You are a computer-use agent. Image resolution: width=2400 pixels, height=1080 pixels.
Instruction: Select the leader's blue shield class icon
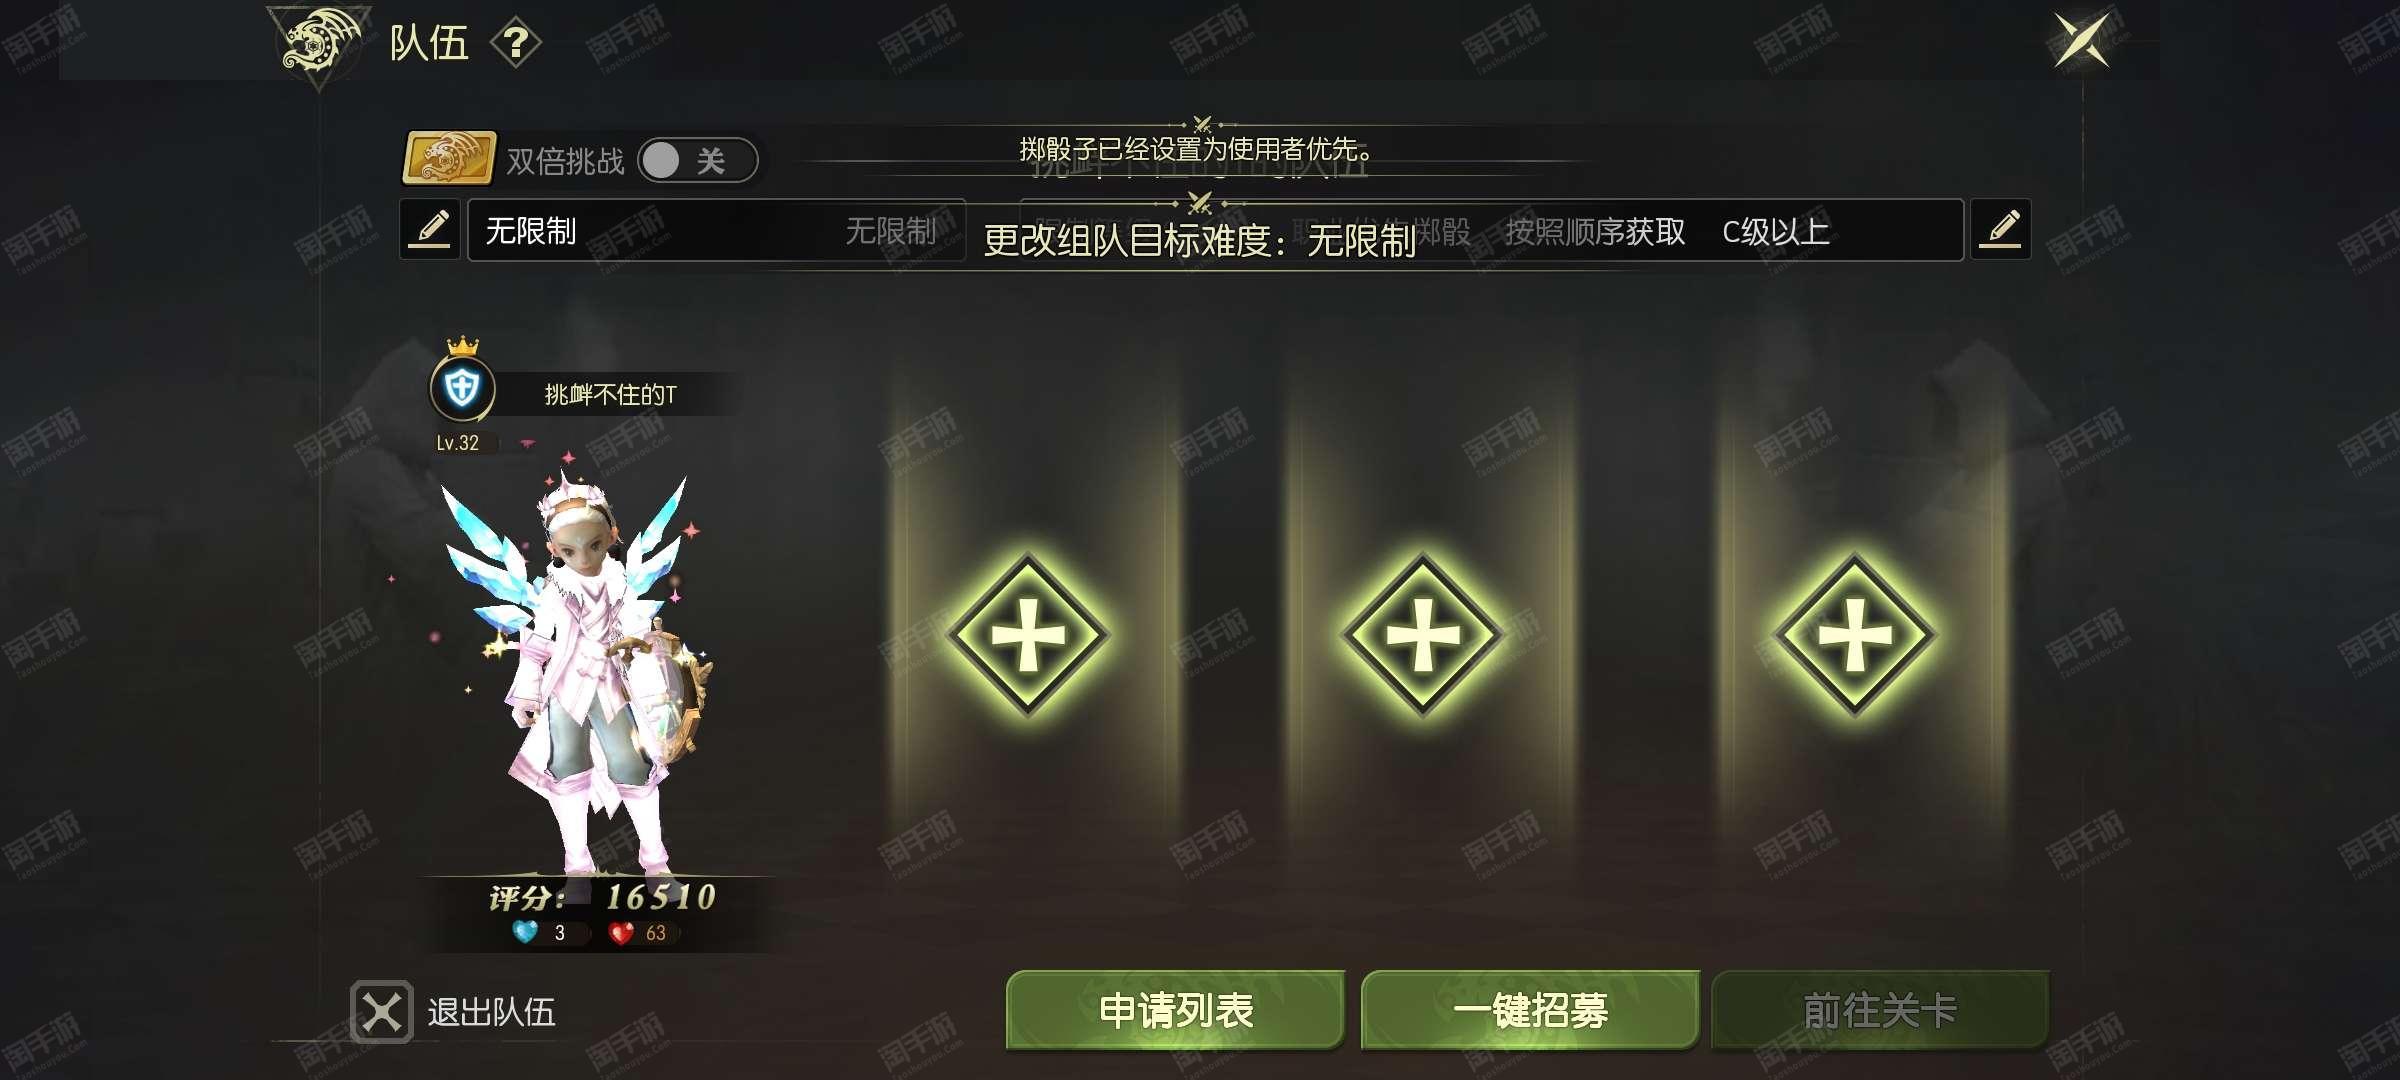[x=462, y=388]
